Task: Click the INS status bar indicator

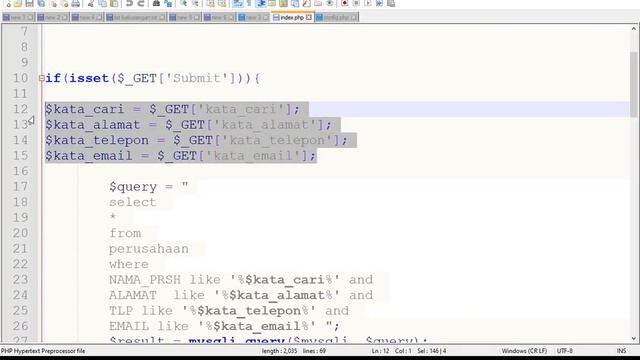Action: tap(621, 351)
